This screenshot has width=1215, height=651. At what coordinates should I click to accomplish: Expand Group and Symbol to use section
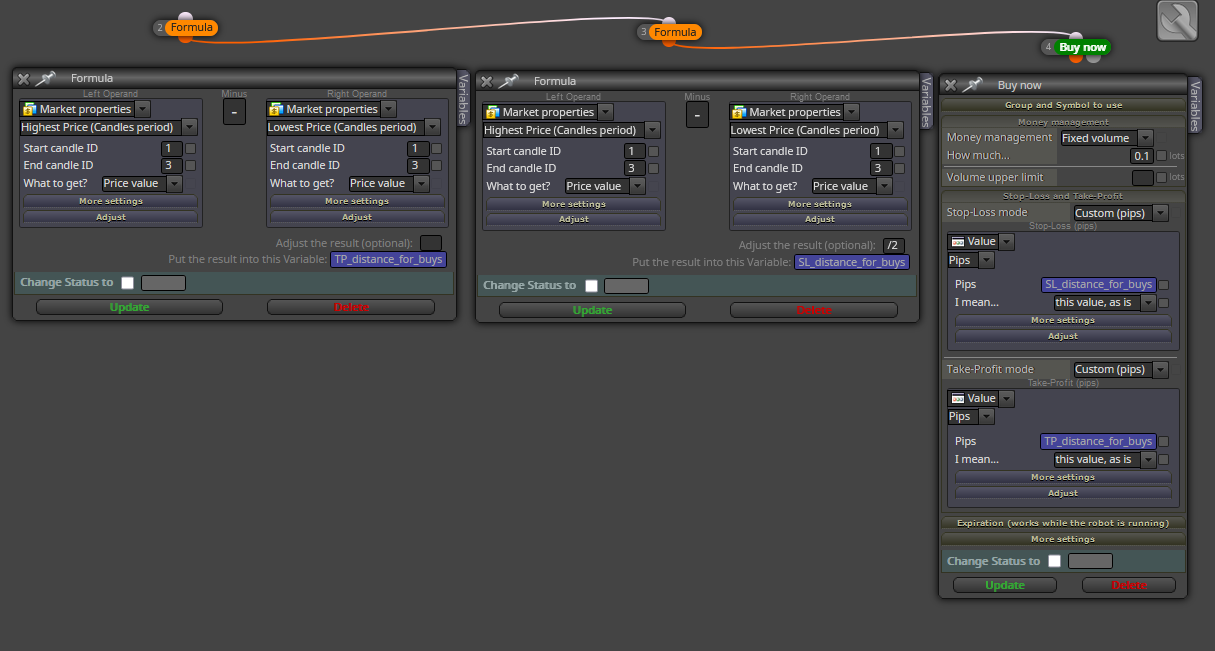click(x=1063, y=104)
